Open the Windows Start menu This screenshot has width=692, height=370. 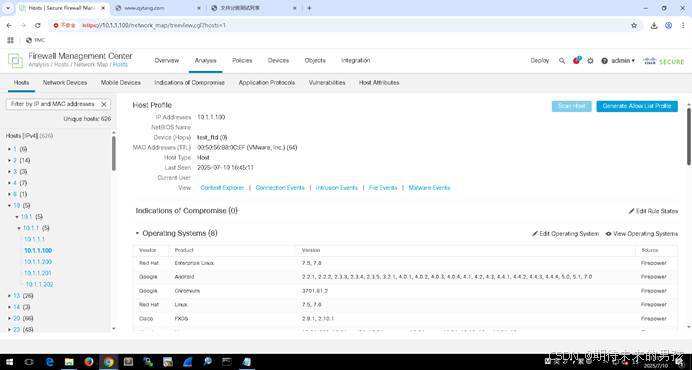(9, 362)
